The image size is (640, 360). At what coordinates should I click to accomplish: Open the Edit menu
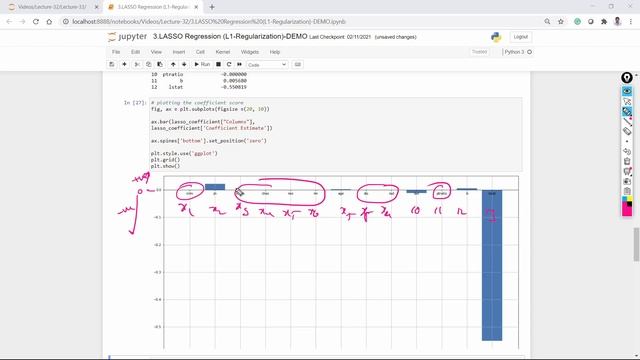(136, 52)
